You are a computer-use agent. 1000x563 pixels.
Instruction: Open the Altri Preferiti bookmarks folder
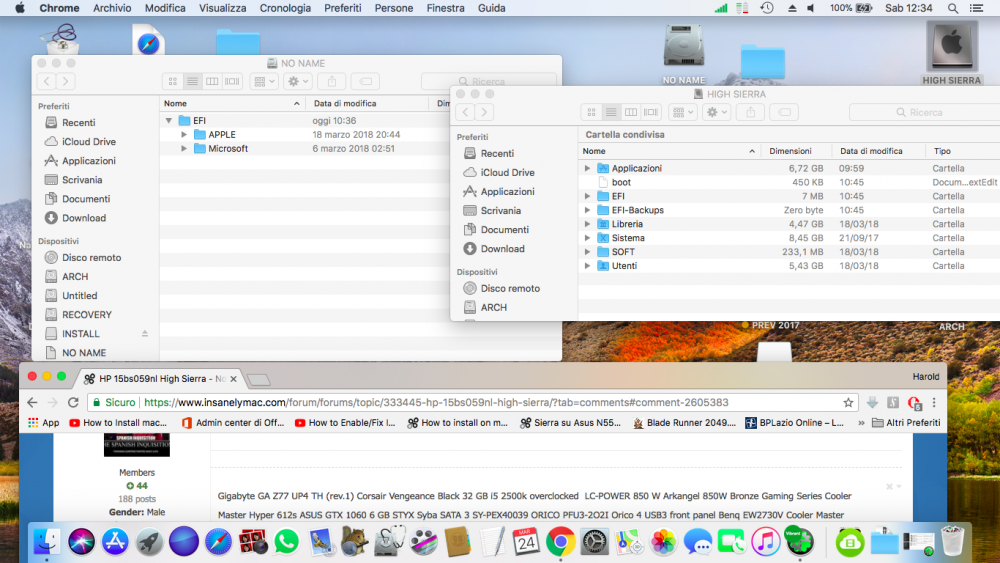(x=906, y=423)
